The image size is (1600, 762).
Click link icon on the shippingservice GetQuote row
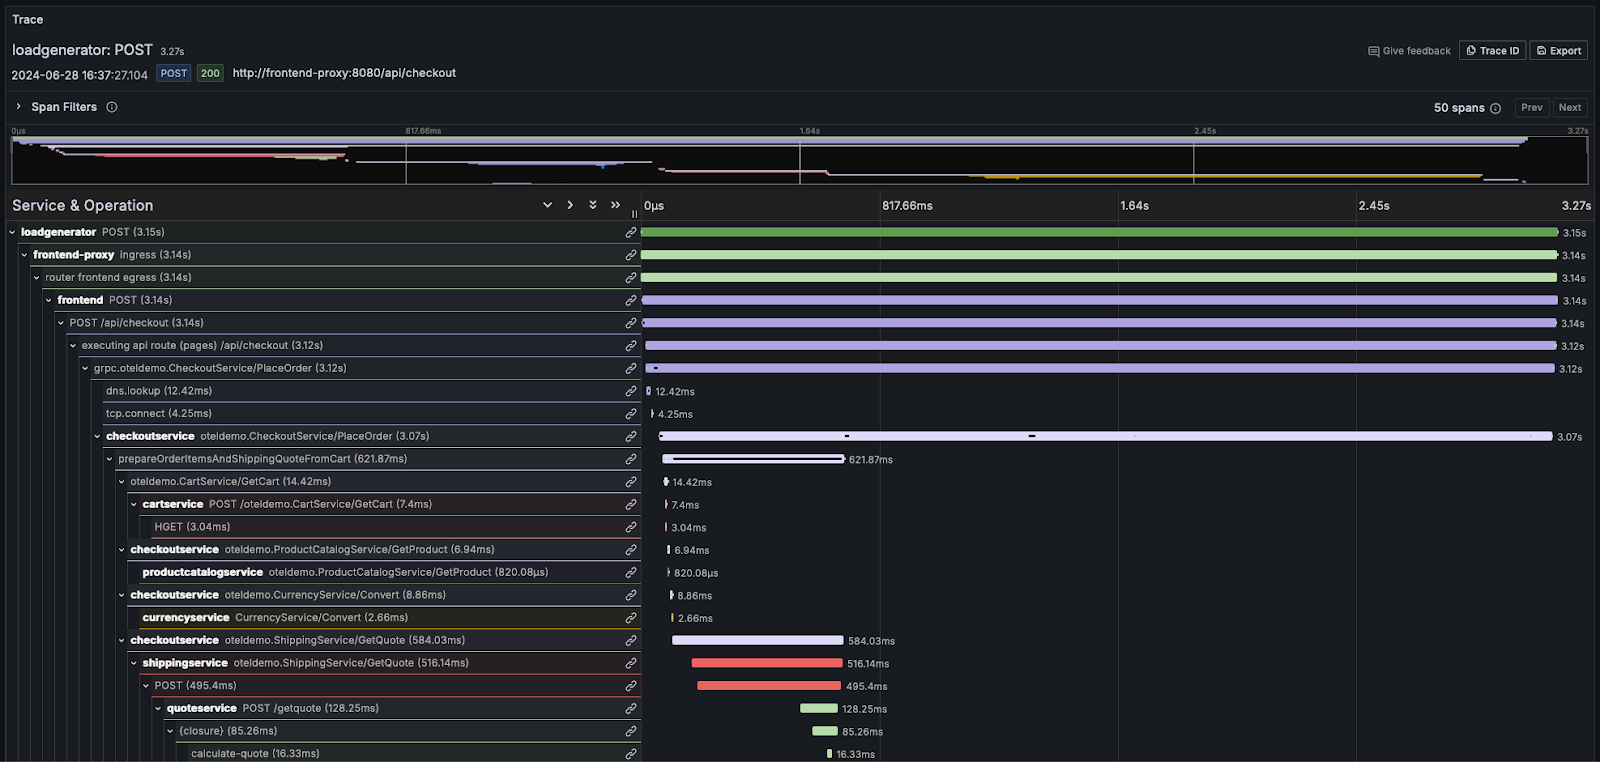coord(631,663)
